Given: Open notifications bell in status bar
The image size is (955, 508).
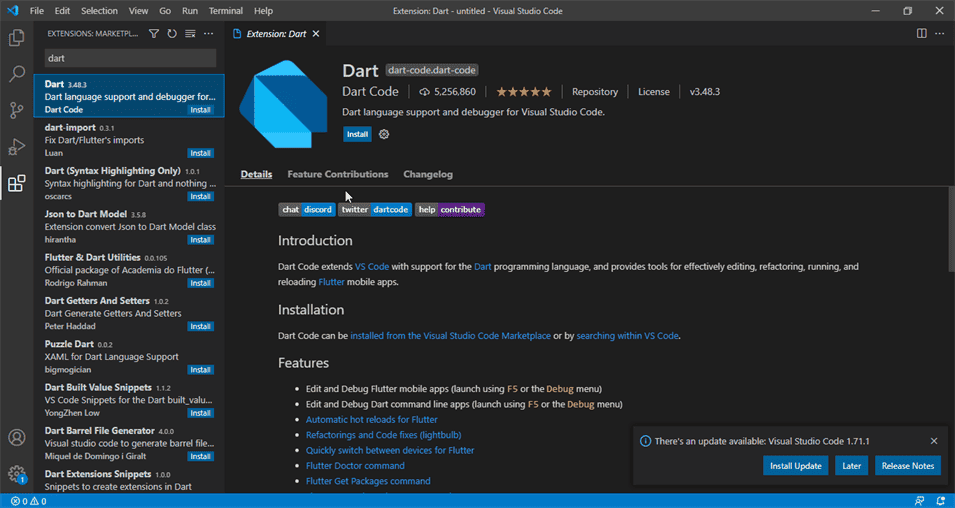Looking at the screenshot, I should (x=941, y=501).
